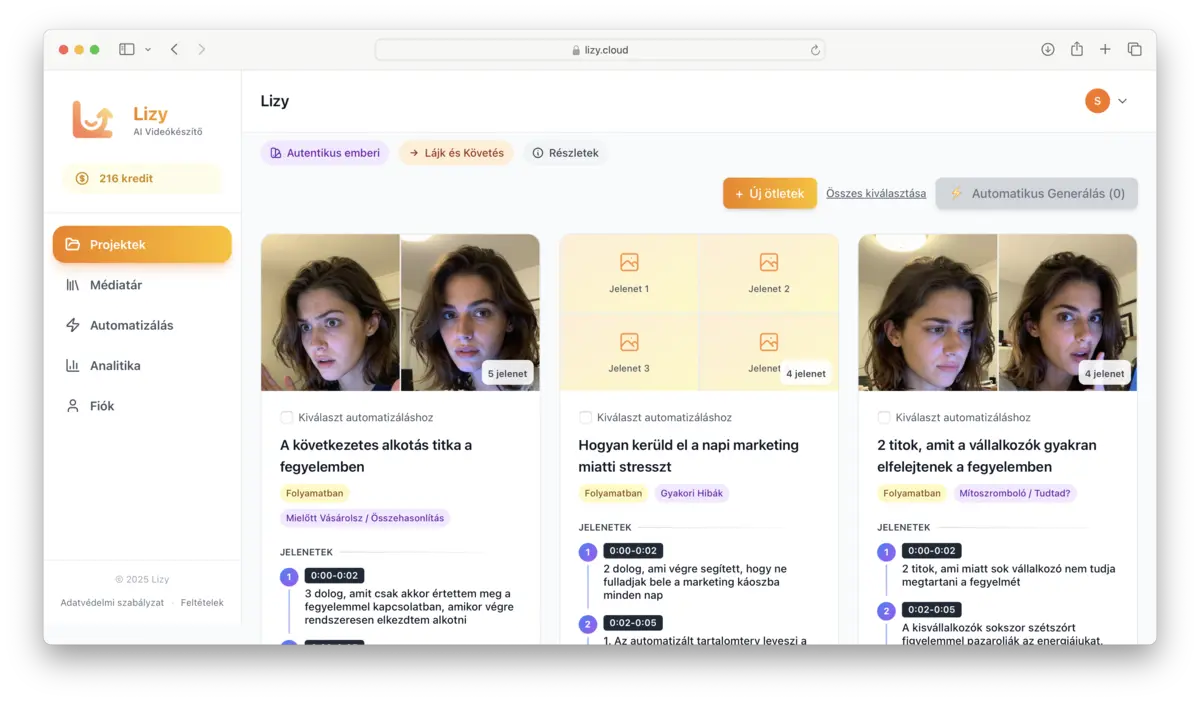
Task: Open a new Safari tab
Action: 1105,49
